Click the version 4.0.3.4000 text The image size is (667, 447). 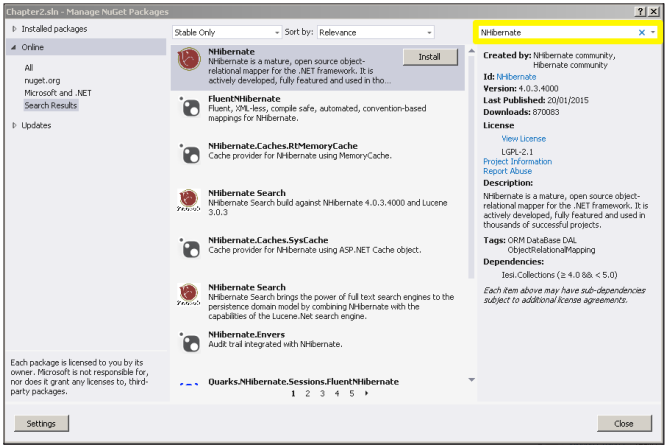click(x=538, y=89)
